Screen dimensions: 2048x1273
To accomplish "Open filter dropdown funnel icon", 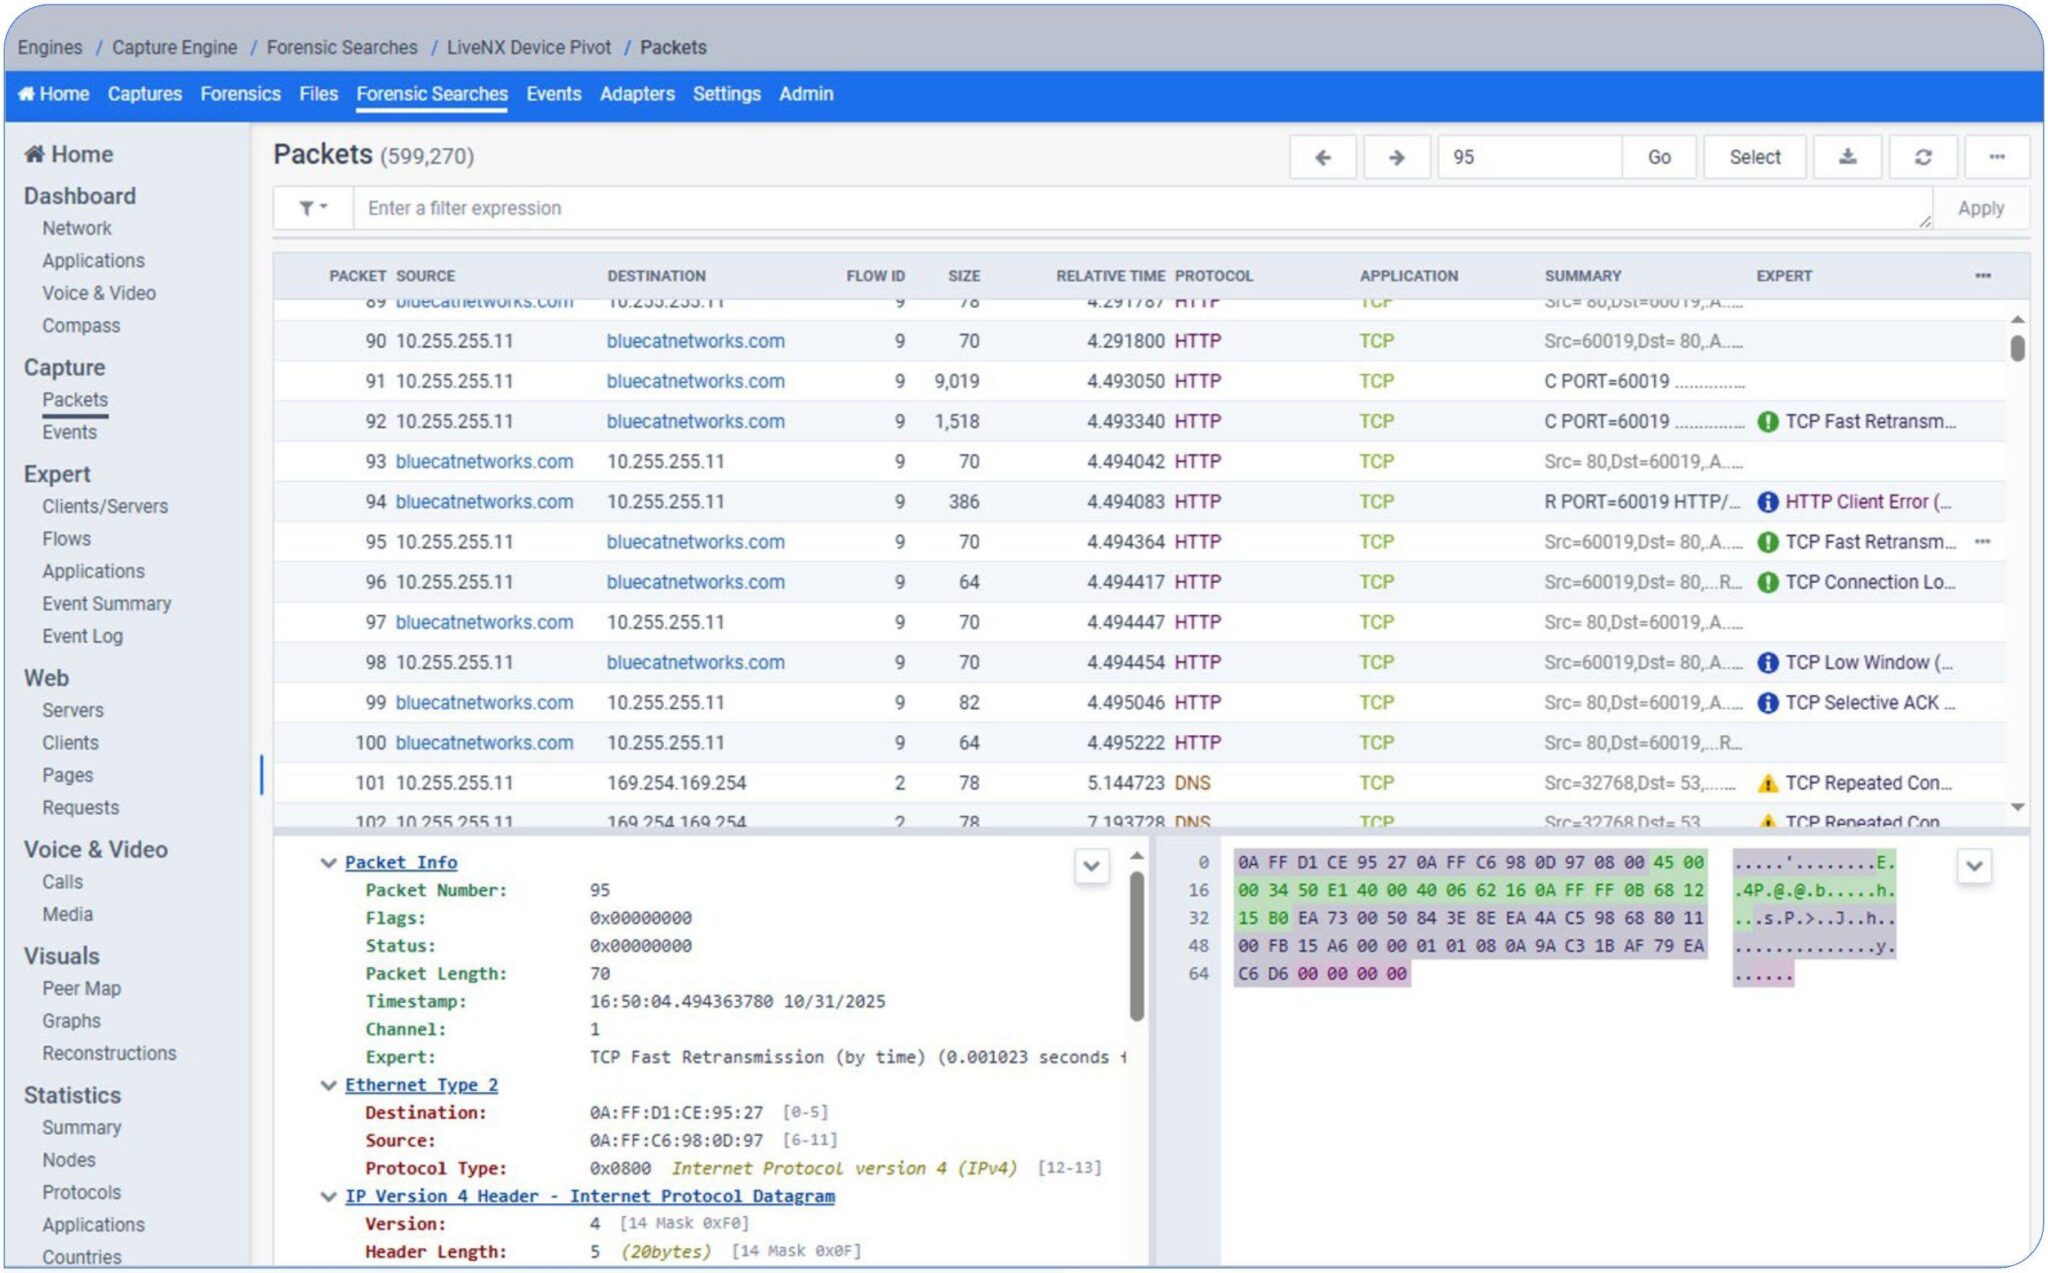I will 313,208.
